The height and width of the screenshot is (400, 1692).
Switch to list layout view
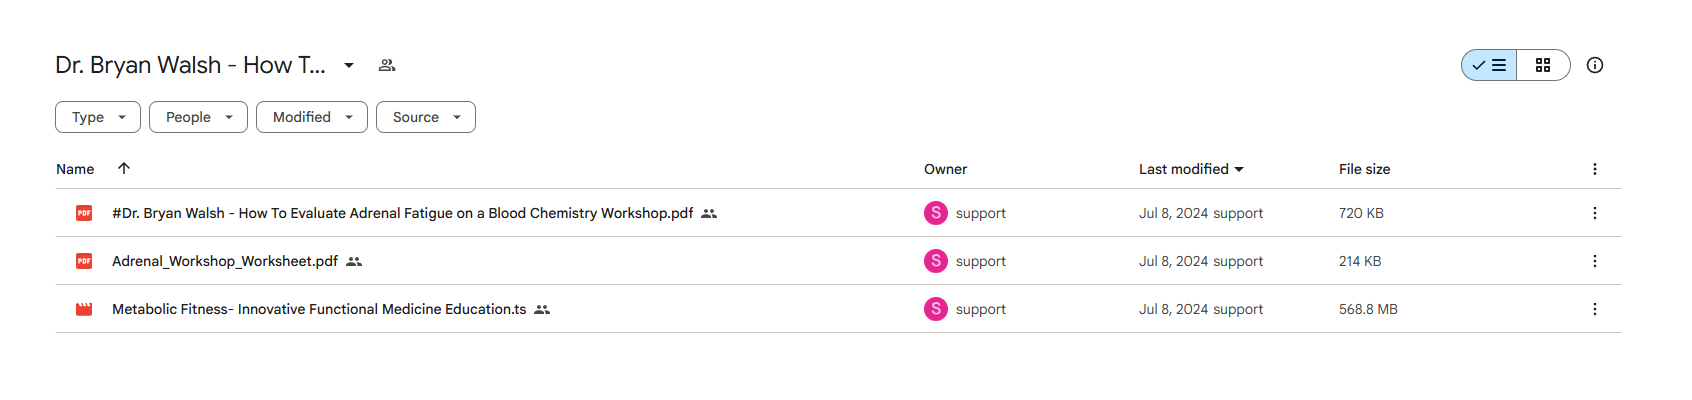coord(1489,65)
